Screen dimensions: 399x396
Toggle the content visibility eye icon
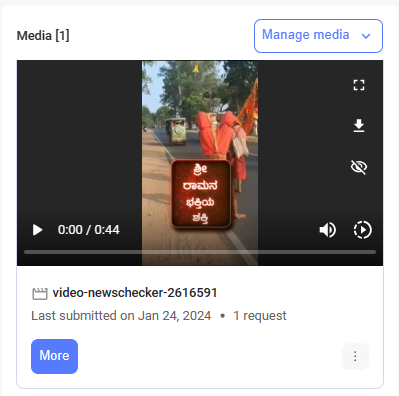(x=359, y=167)
